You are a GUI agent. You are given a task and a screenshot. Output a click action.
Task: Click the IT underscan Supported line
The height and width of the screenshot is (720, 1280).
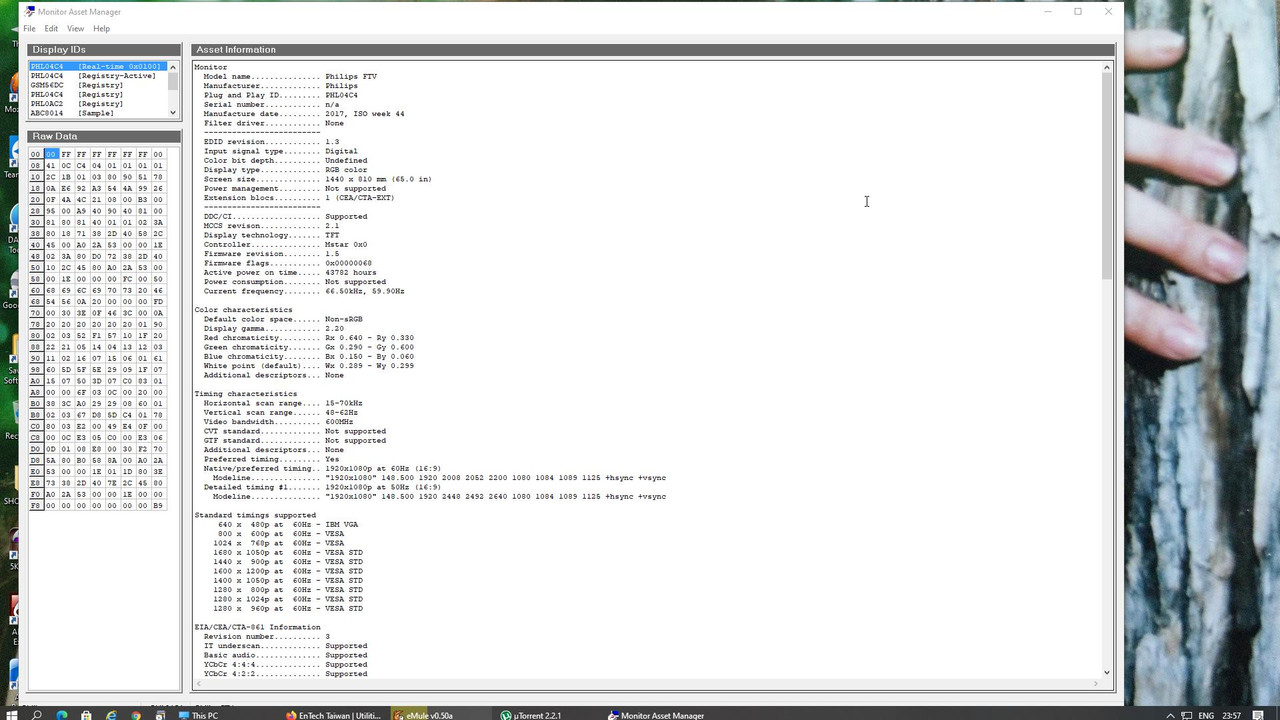[x=285, y=645]
